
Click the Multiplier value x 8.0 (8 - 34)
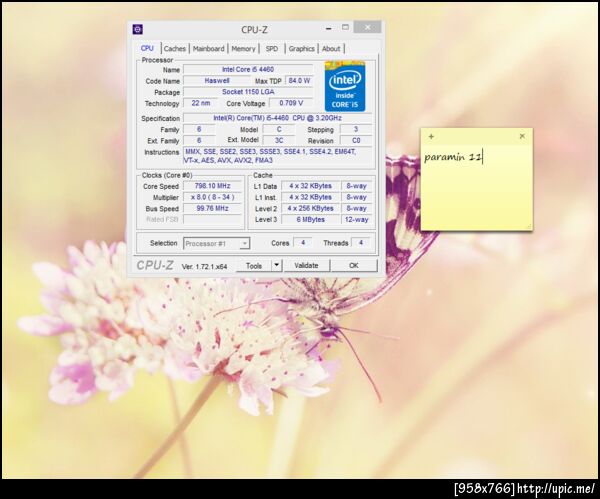(x=212, y=197)
